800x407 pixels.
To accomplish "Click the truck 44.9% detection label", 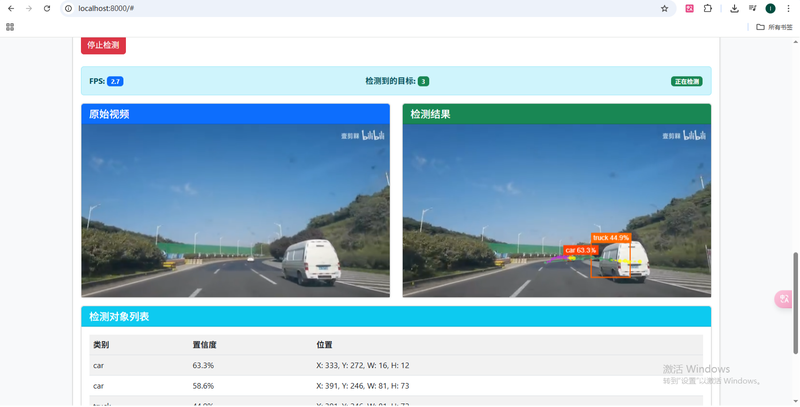I will coord(611,238).
